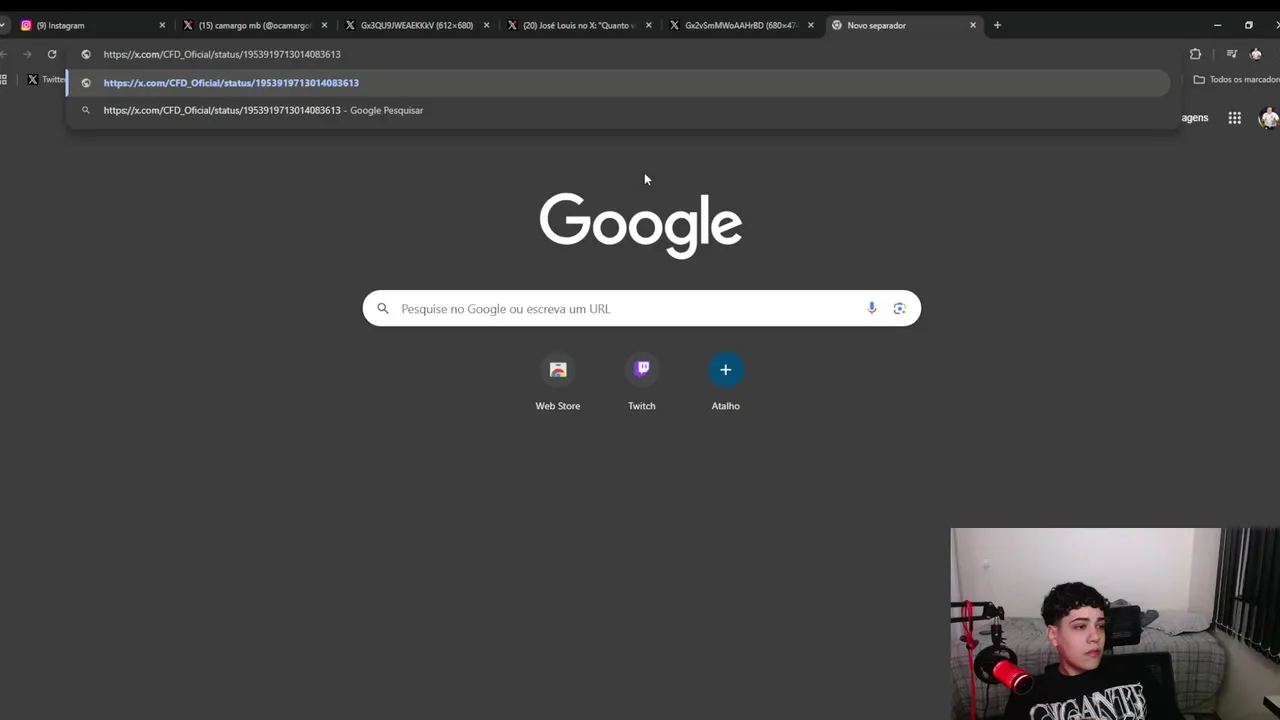Choose the Google Pesquisar search suggestion

point(618,110)
